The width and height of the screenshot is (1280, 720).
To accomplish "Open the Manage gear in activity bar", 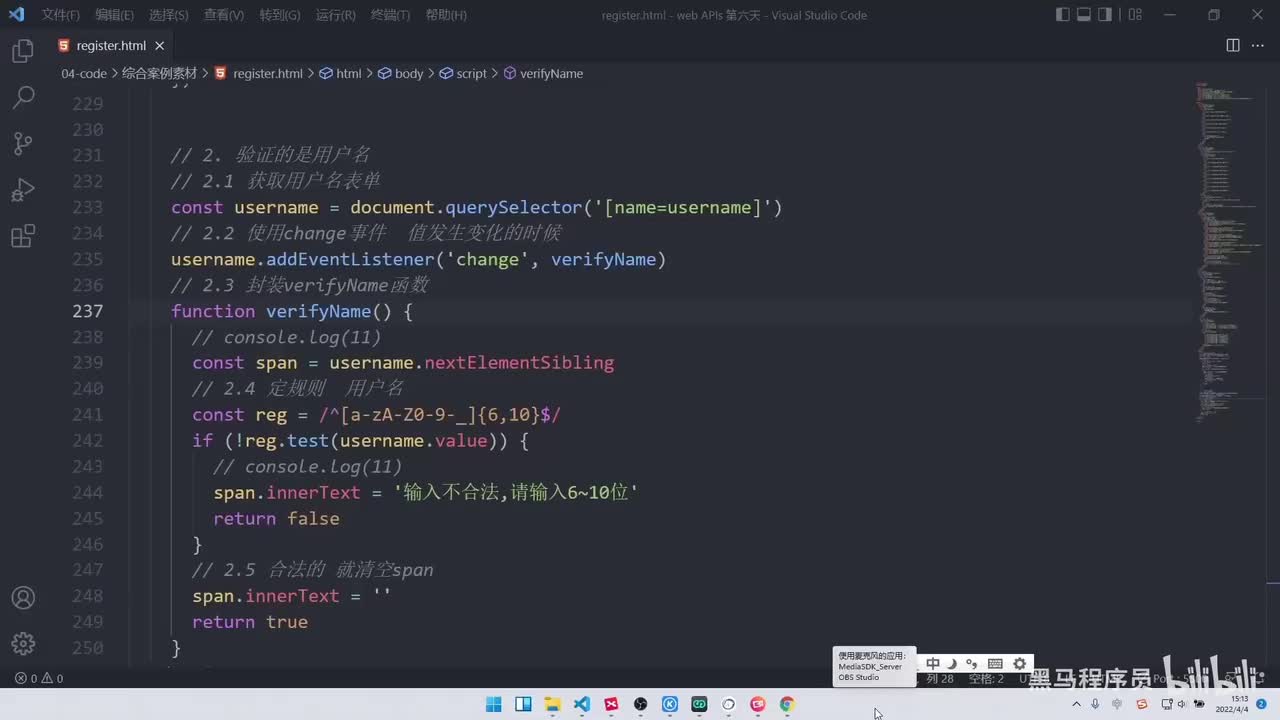I will pyautogui.click(x=23, y=644).
